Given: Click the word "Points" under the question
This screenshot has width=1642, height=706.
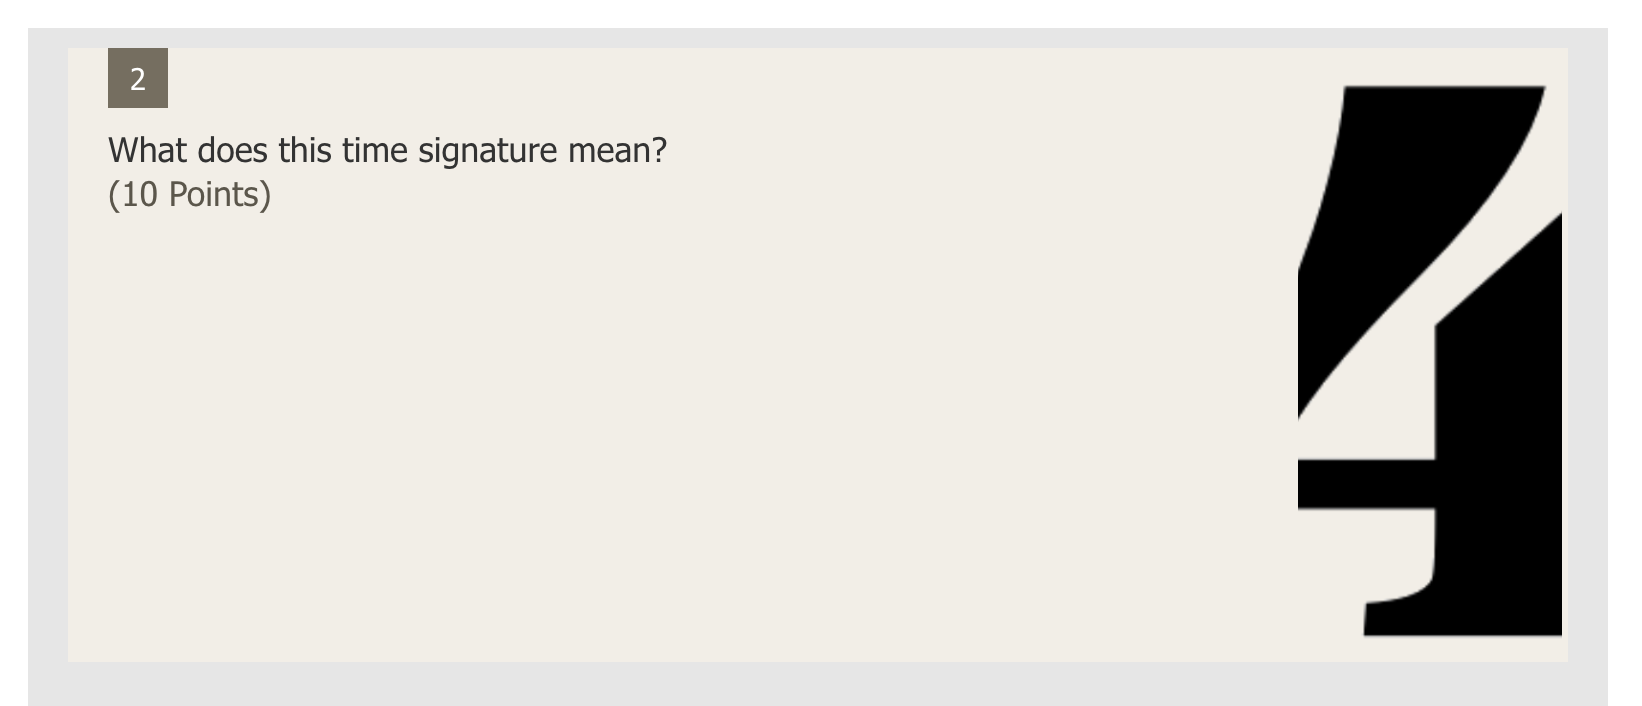Looking at the screenshot, I should 214,194.
